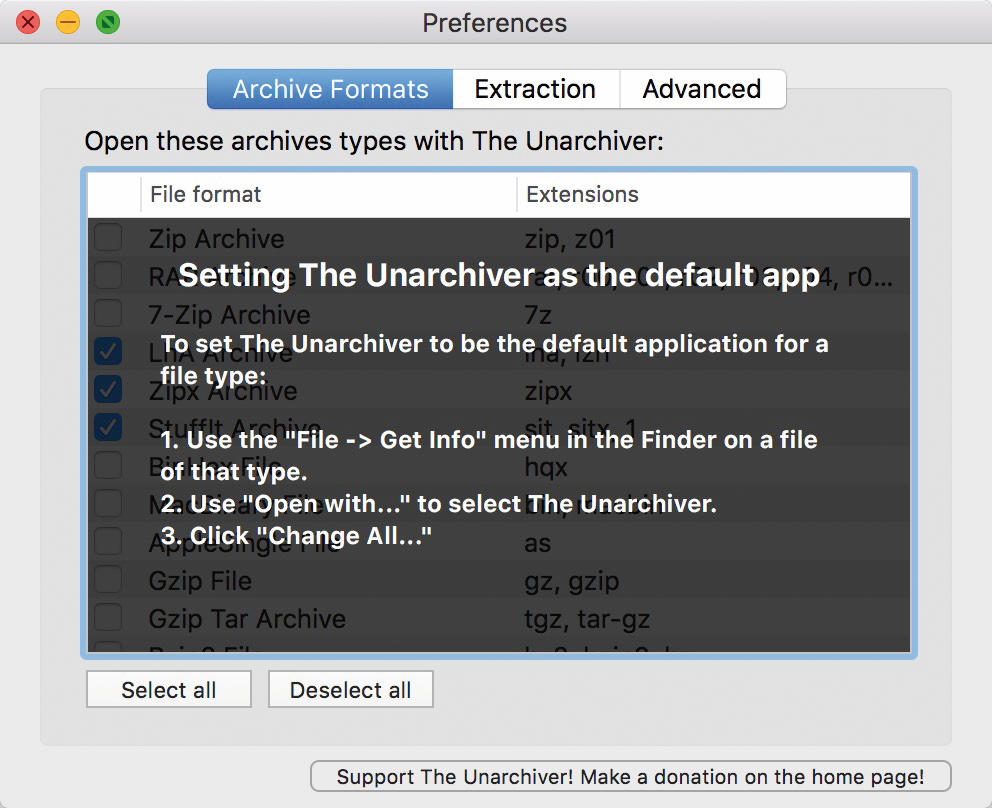Select the 7-Zip Archive row name

[x=230, y=314]
